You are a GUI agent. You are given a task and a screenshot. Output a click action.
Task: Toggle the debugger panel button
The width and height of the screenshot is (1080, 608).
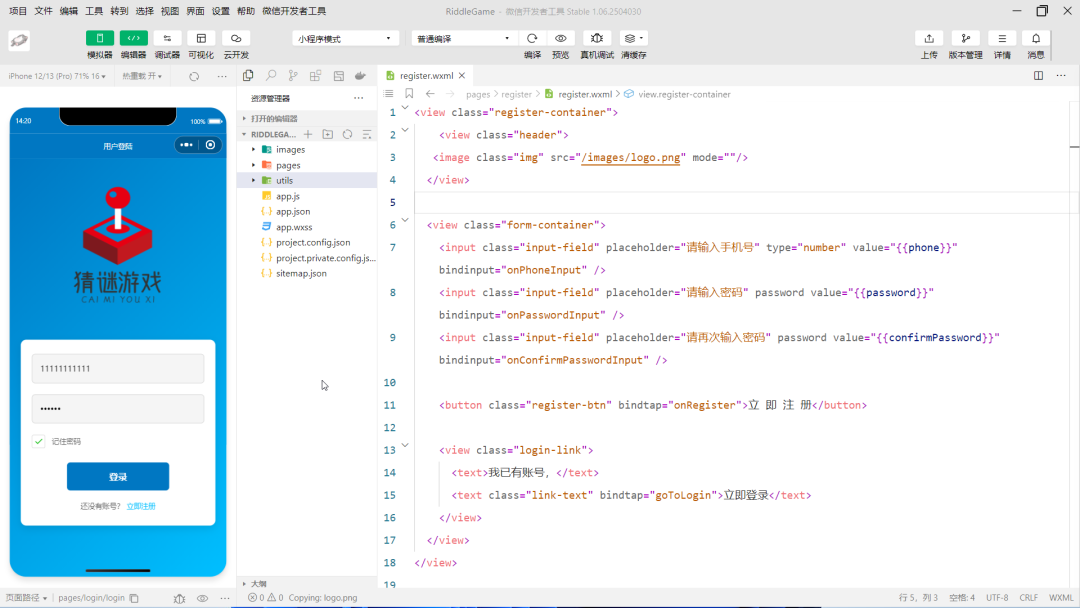coord(167,39)
